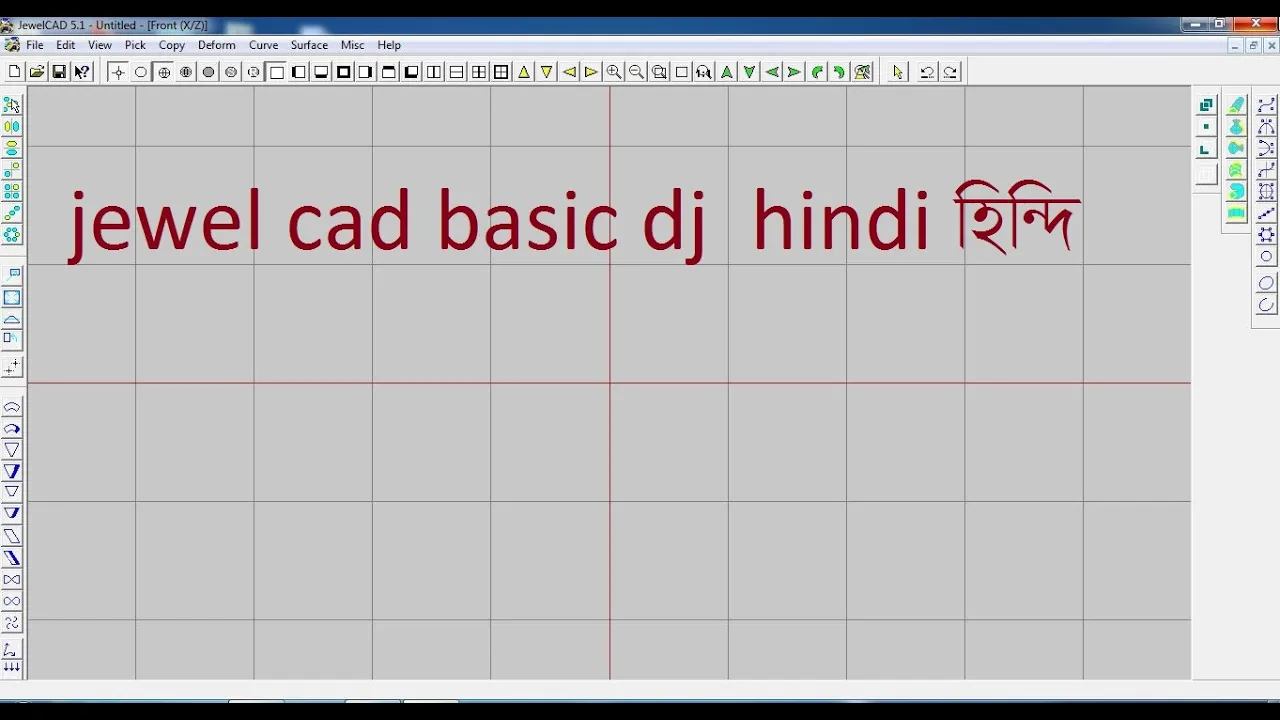This screenshot has height=720, width=1280.
Task: Click the infinity-shaped icon in left toolbar
Action: click(x=12, y=601)
